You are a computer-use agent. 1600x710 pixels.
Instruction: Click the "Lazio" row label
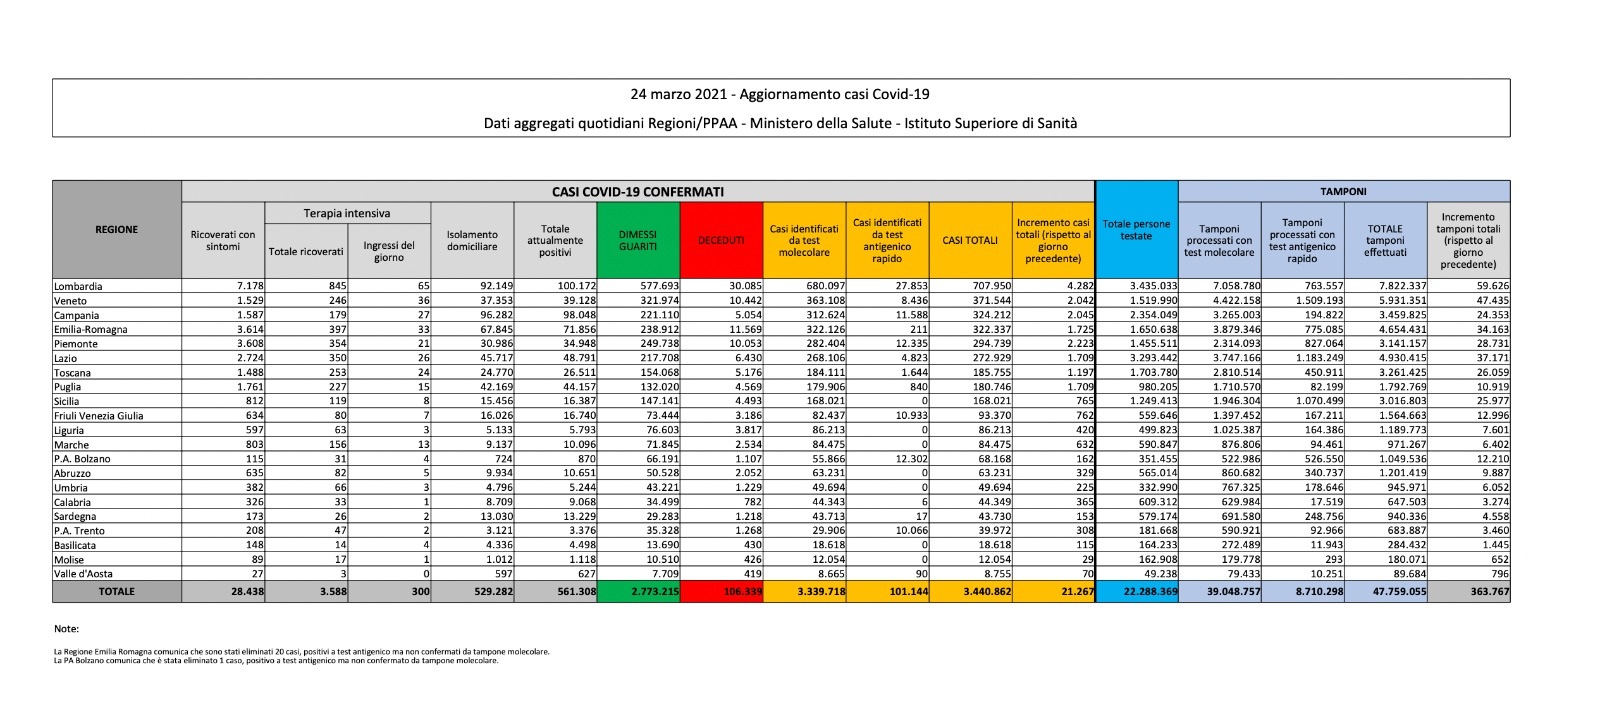pos(66,358)
